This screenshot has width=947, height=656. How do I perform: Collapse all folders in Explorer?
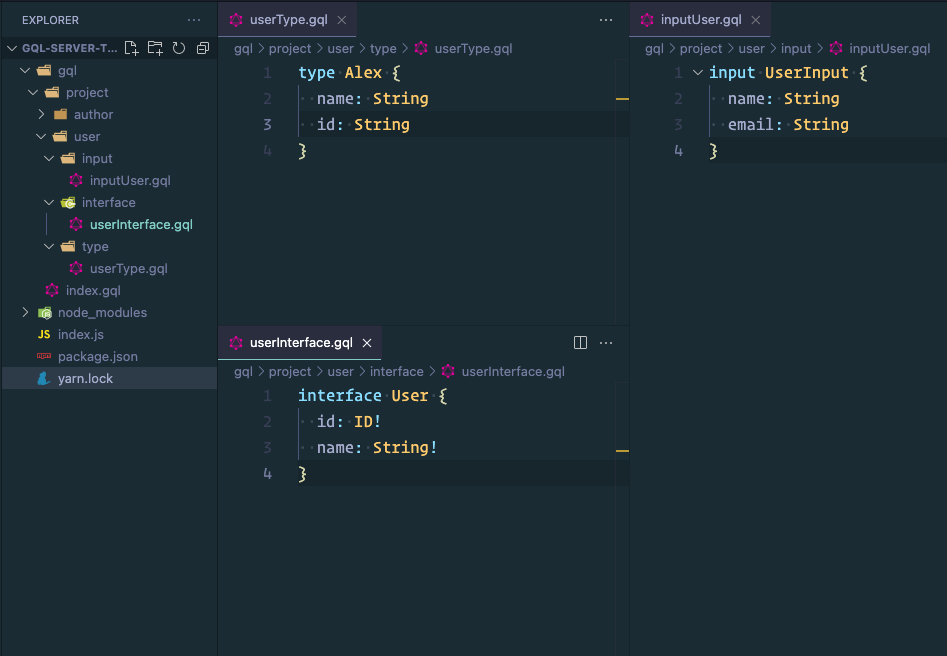(203, 48)
